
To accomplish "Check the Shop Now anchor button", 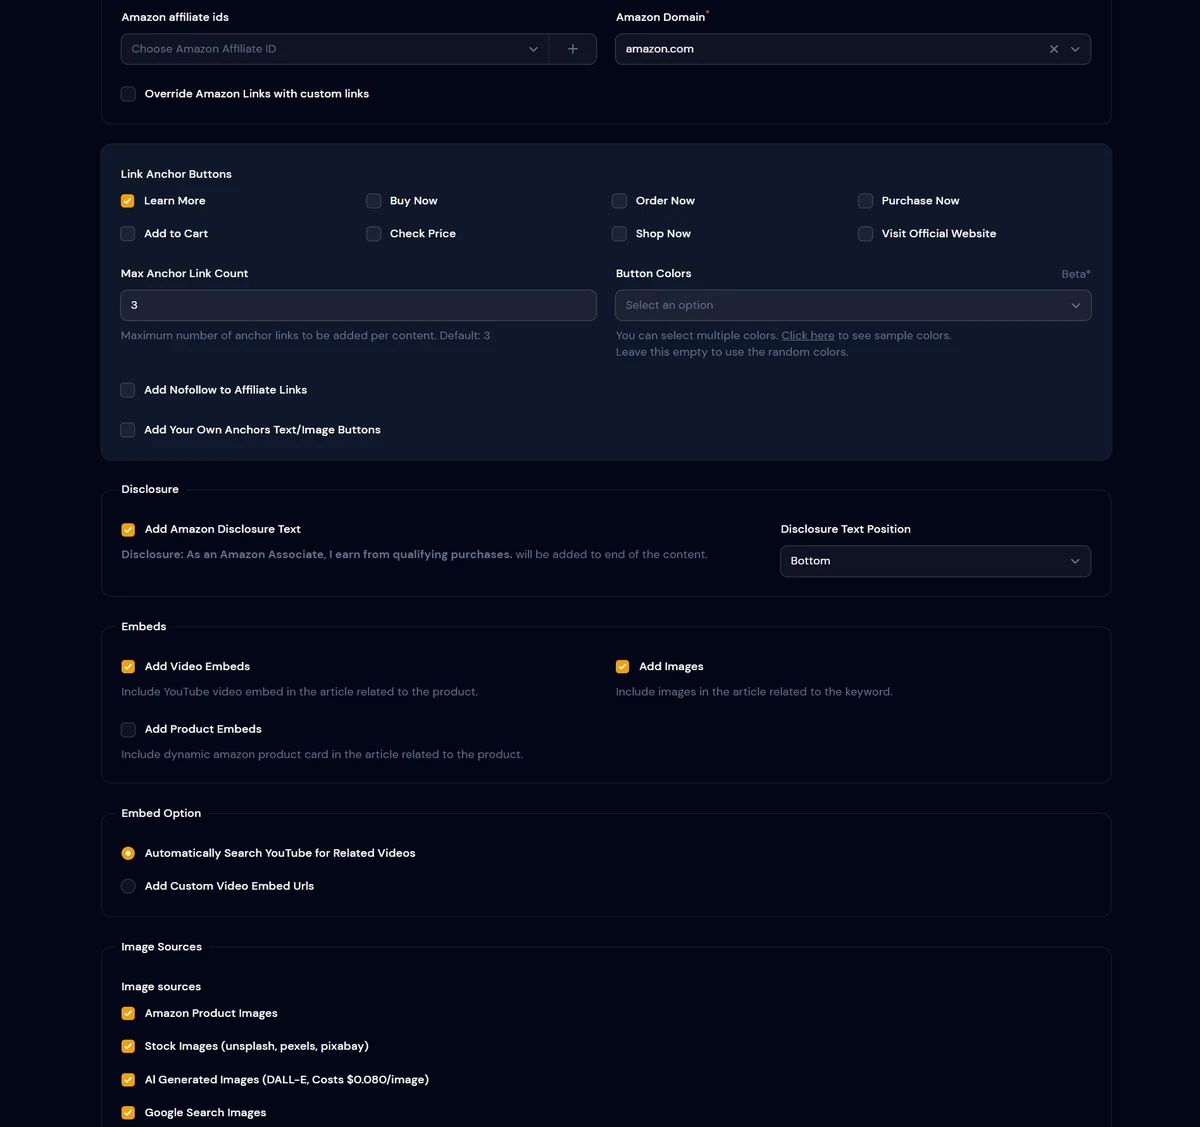I will pyautogui.click(x=620, y=234).
